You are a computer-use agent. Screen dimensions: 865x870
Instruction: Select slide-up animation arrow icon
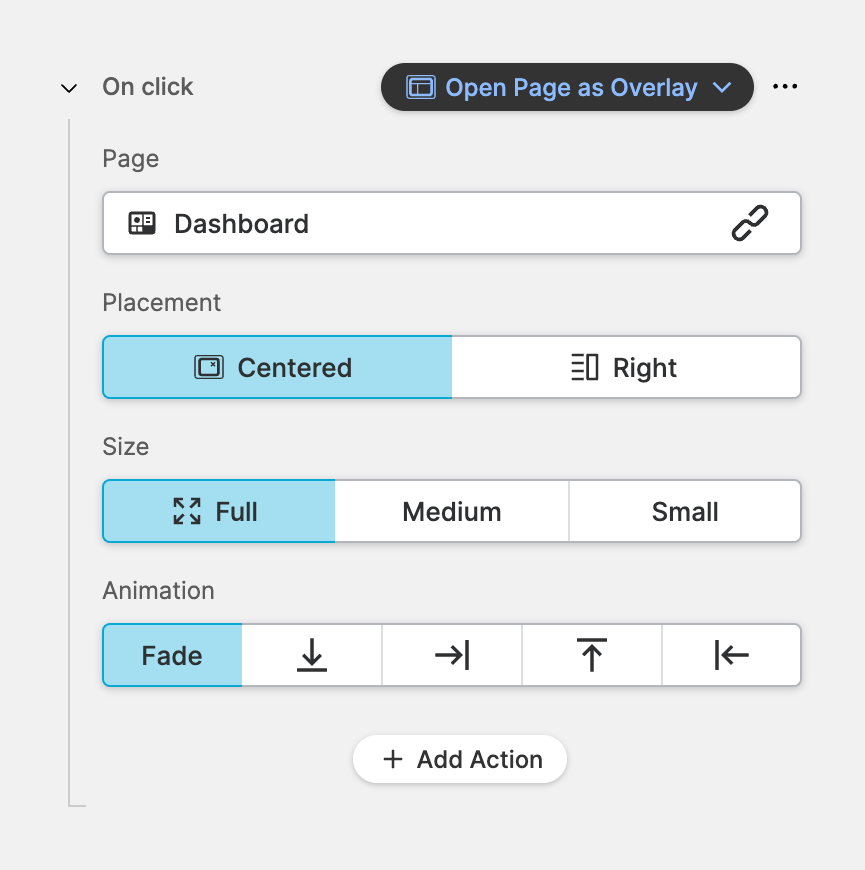[x=592, y=656]
